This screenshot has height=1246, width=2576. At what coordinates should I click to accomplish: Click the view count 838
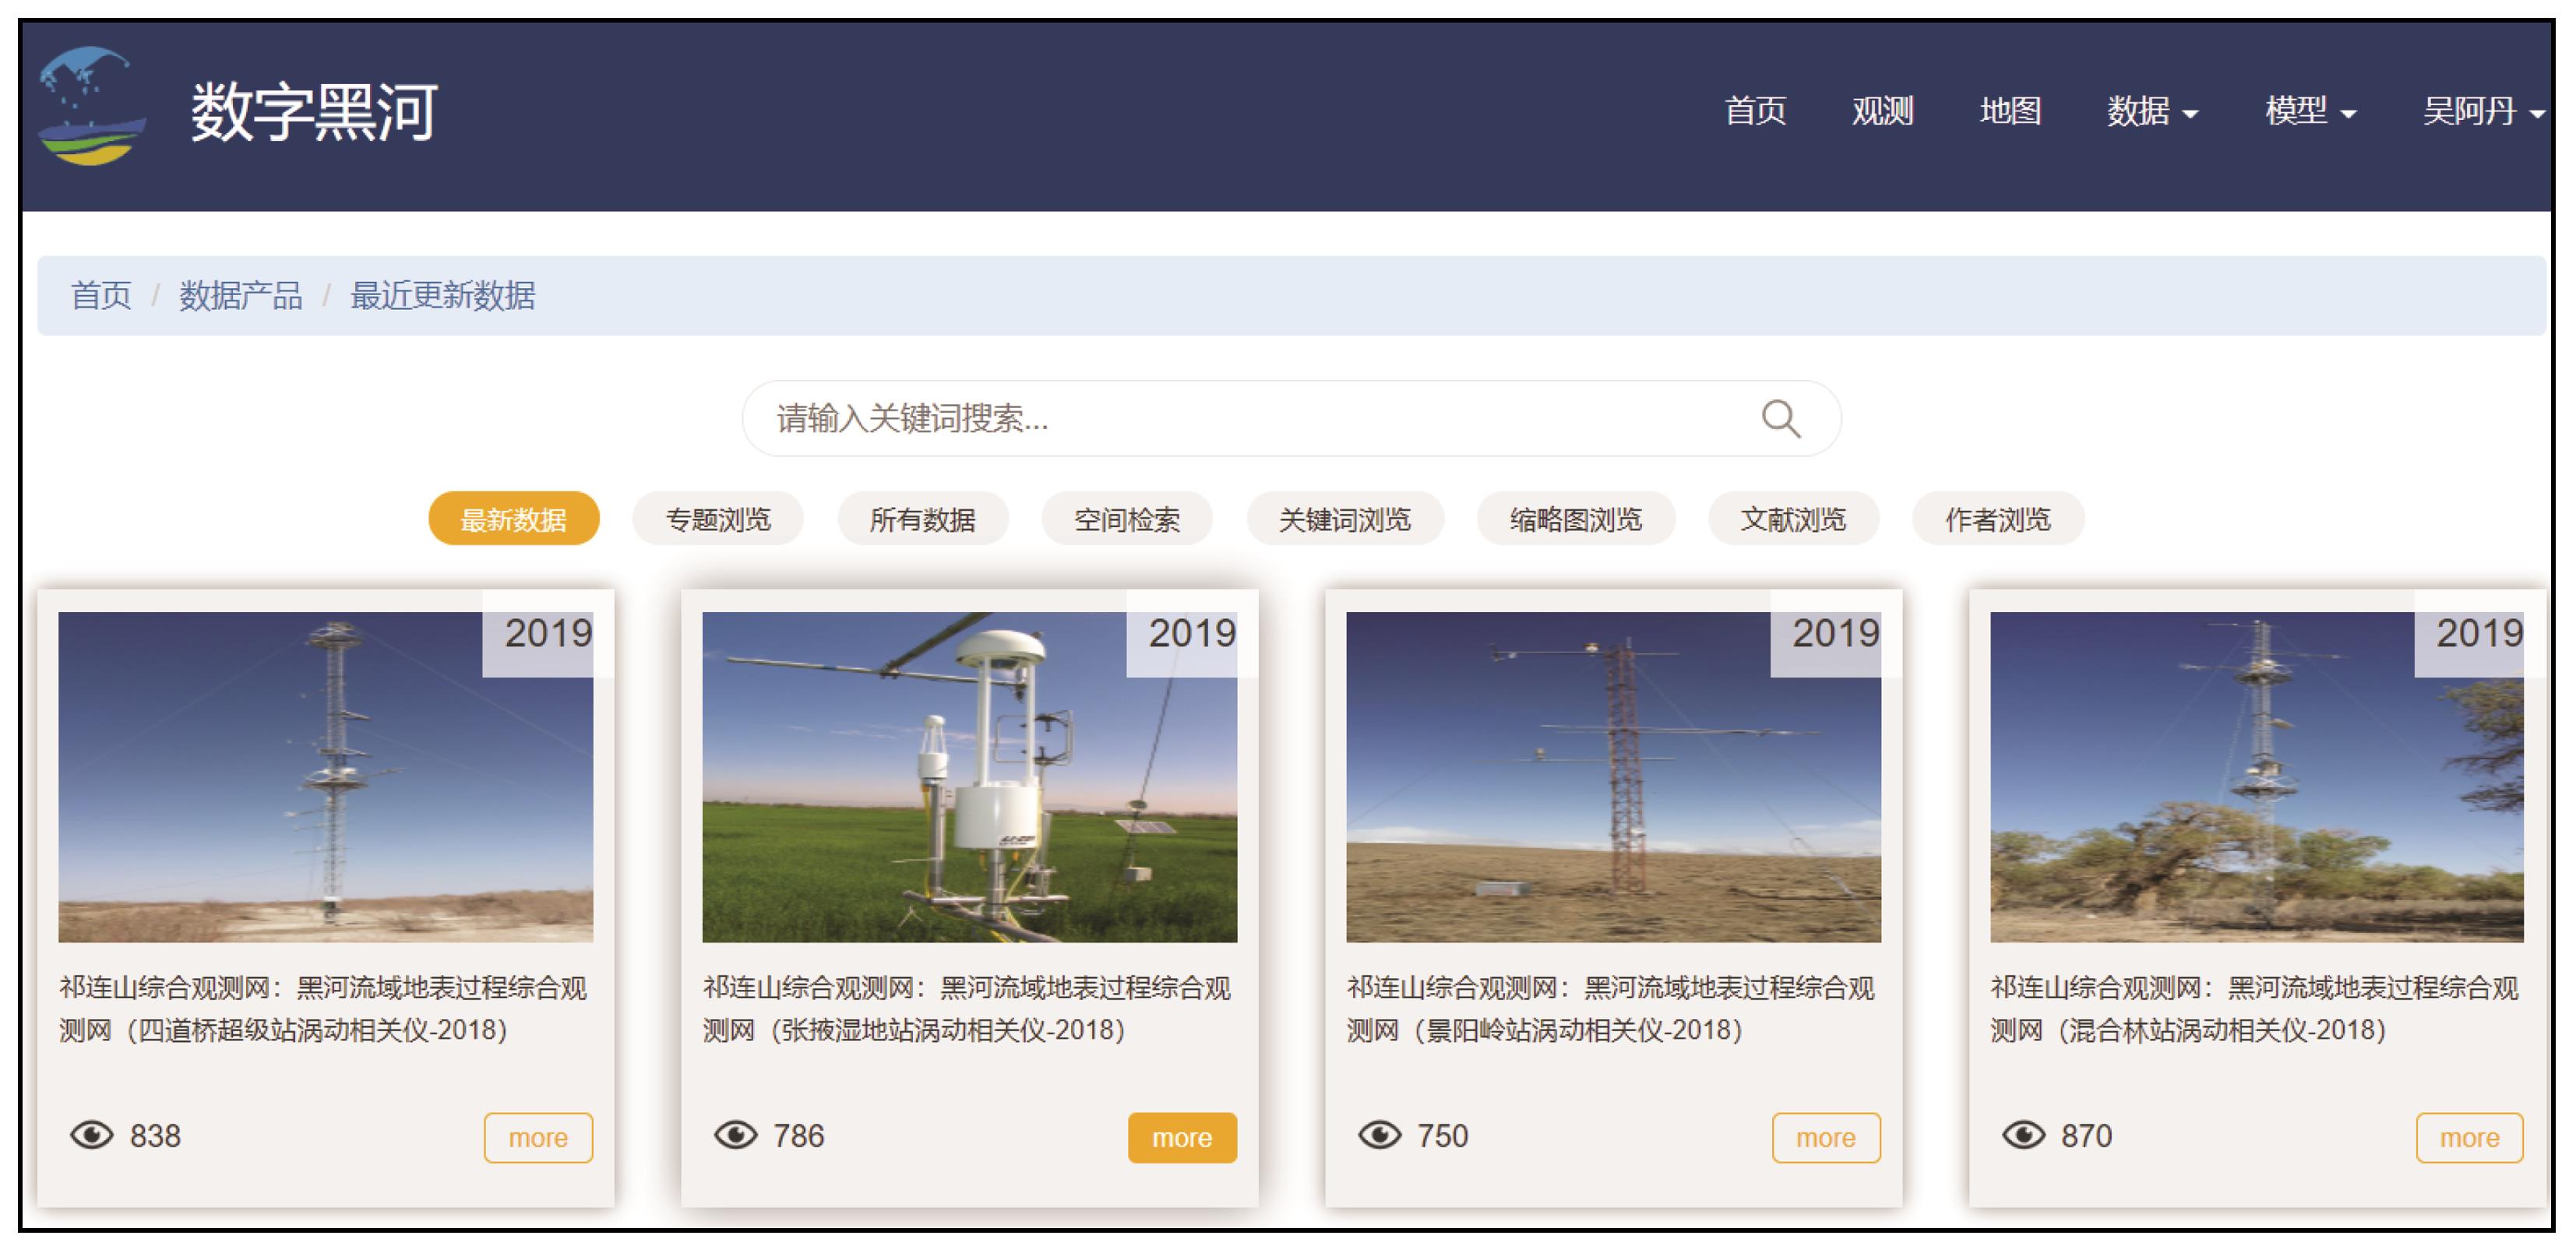155,1136
